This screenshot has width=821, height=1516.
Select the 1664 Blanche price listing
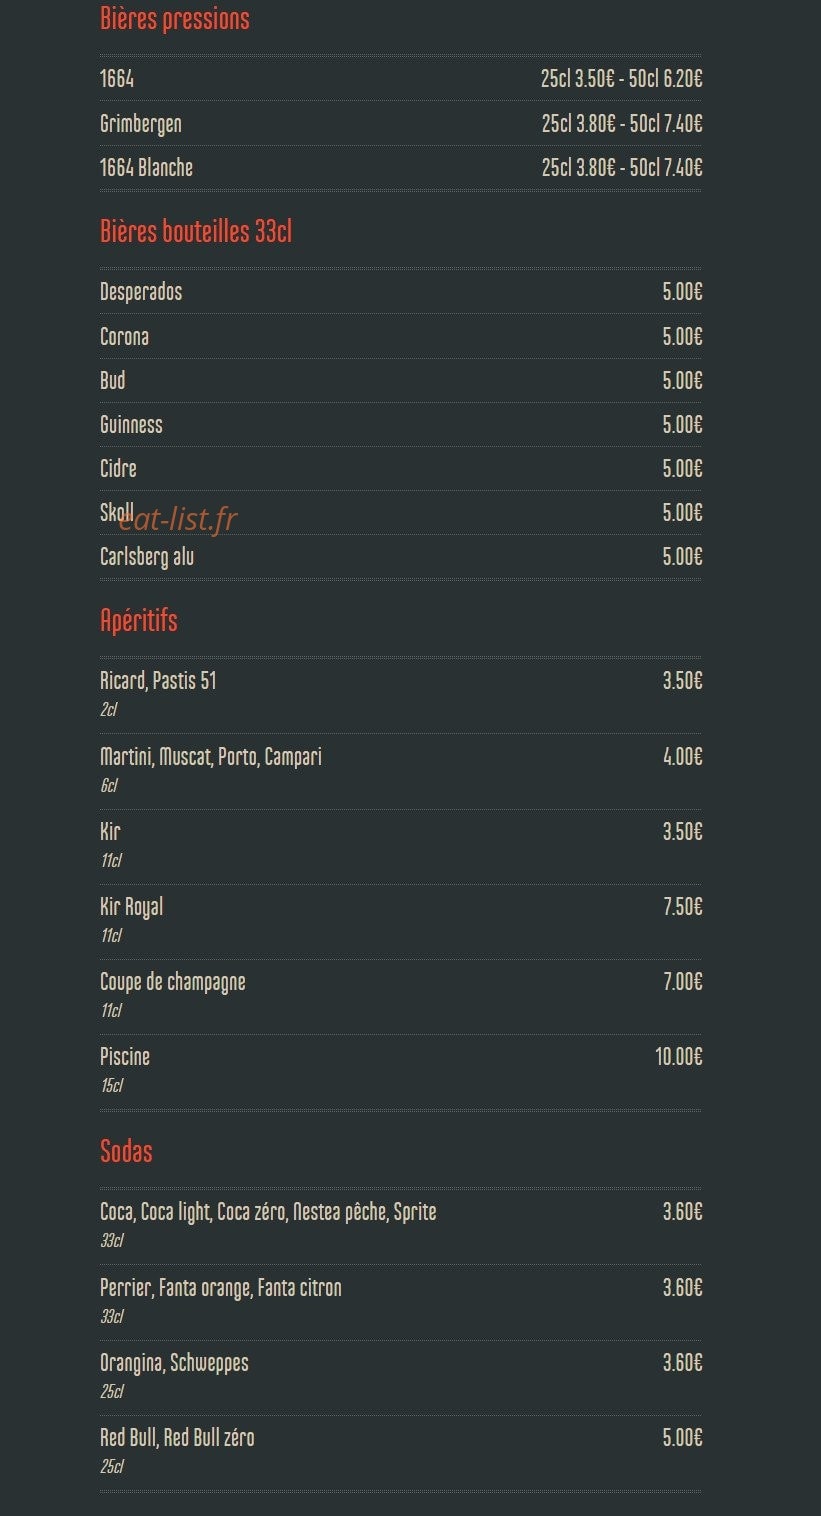coord(621,167)
